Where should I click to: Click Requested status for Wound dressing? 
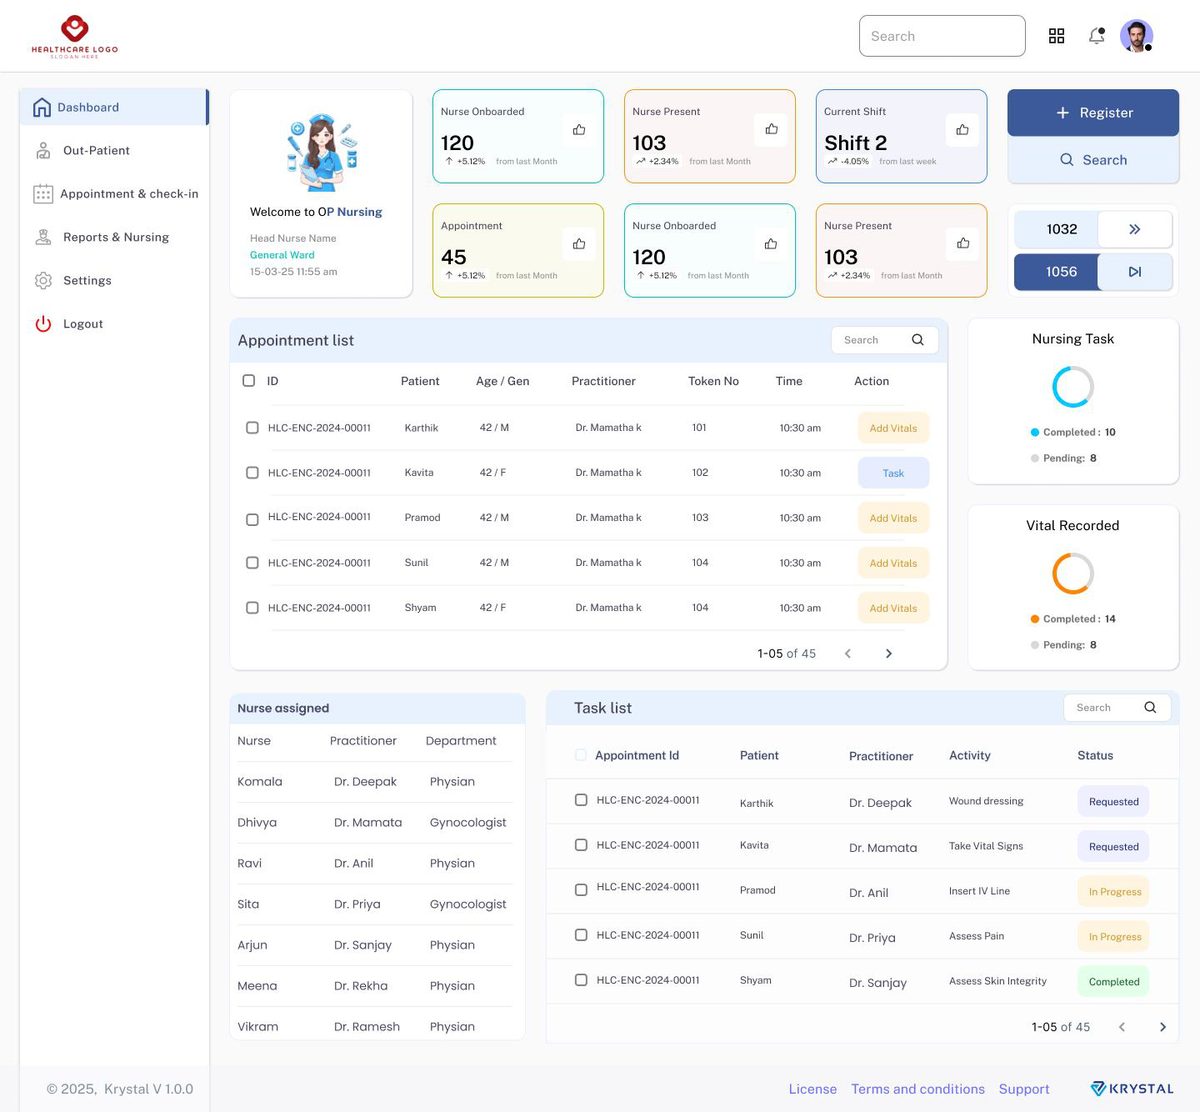(x=1113, y=801)
